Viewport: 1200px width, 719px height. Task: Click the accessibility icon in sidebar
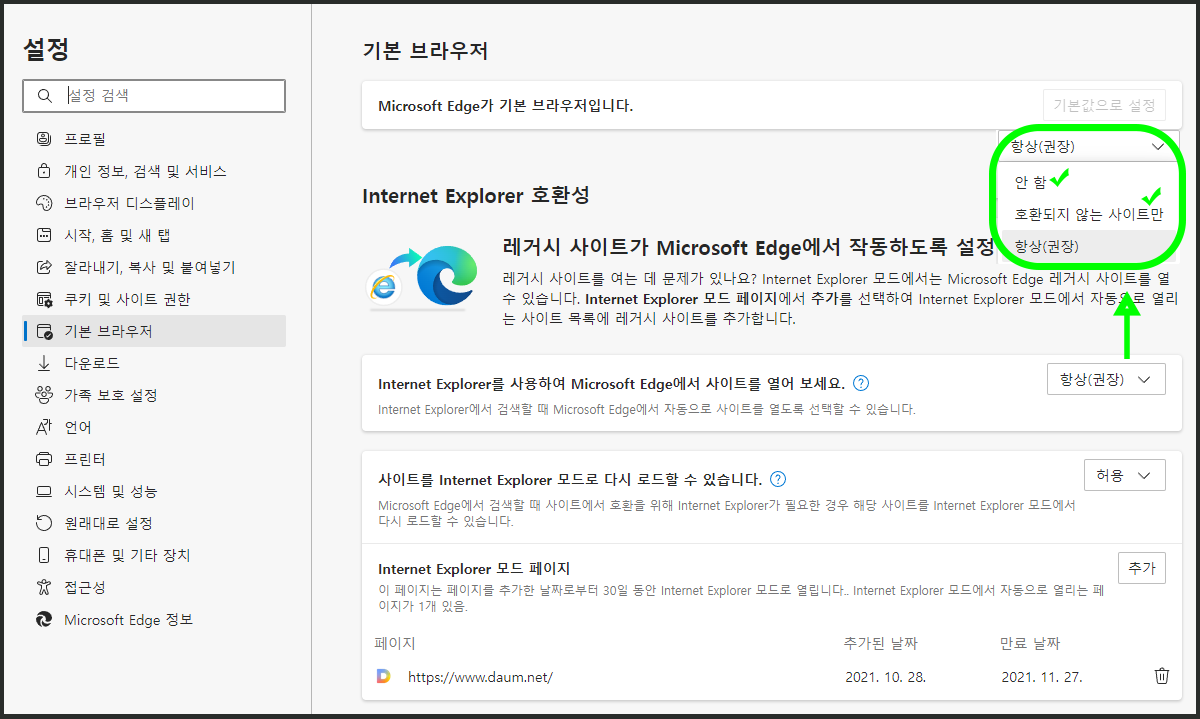[43, 587]
